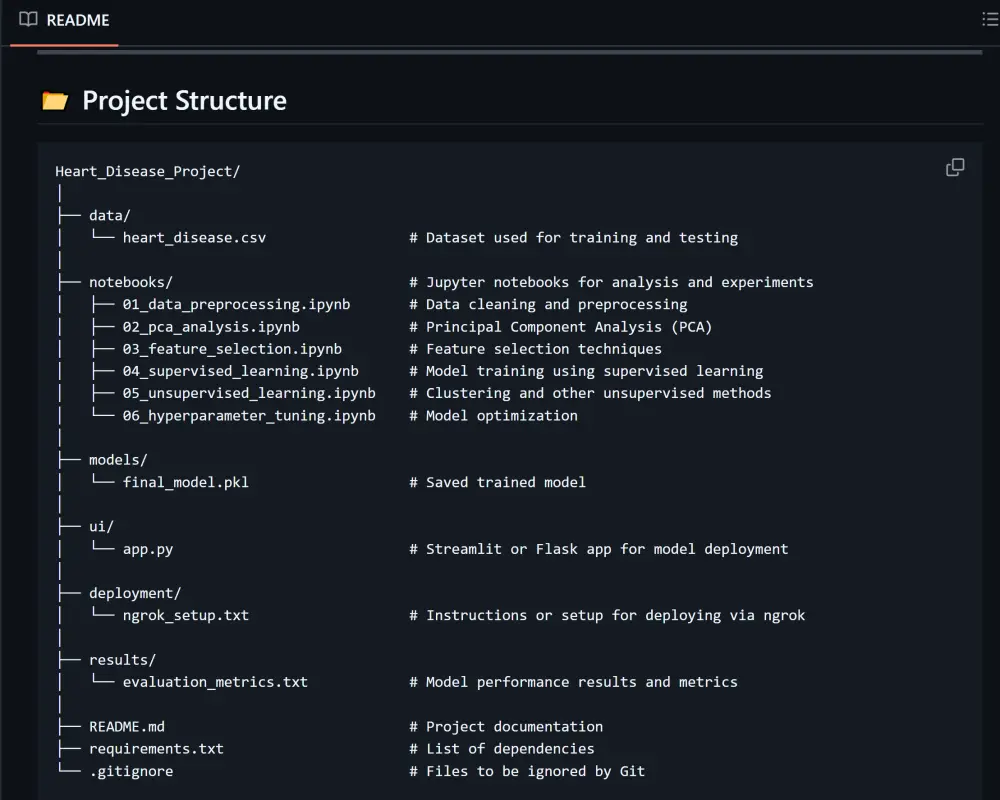
Task: Click the models/ folder entry
Action: tap(118, 460)
